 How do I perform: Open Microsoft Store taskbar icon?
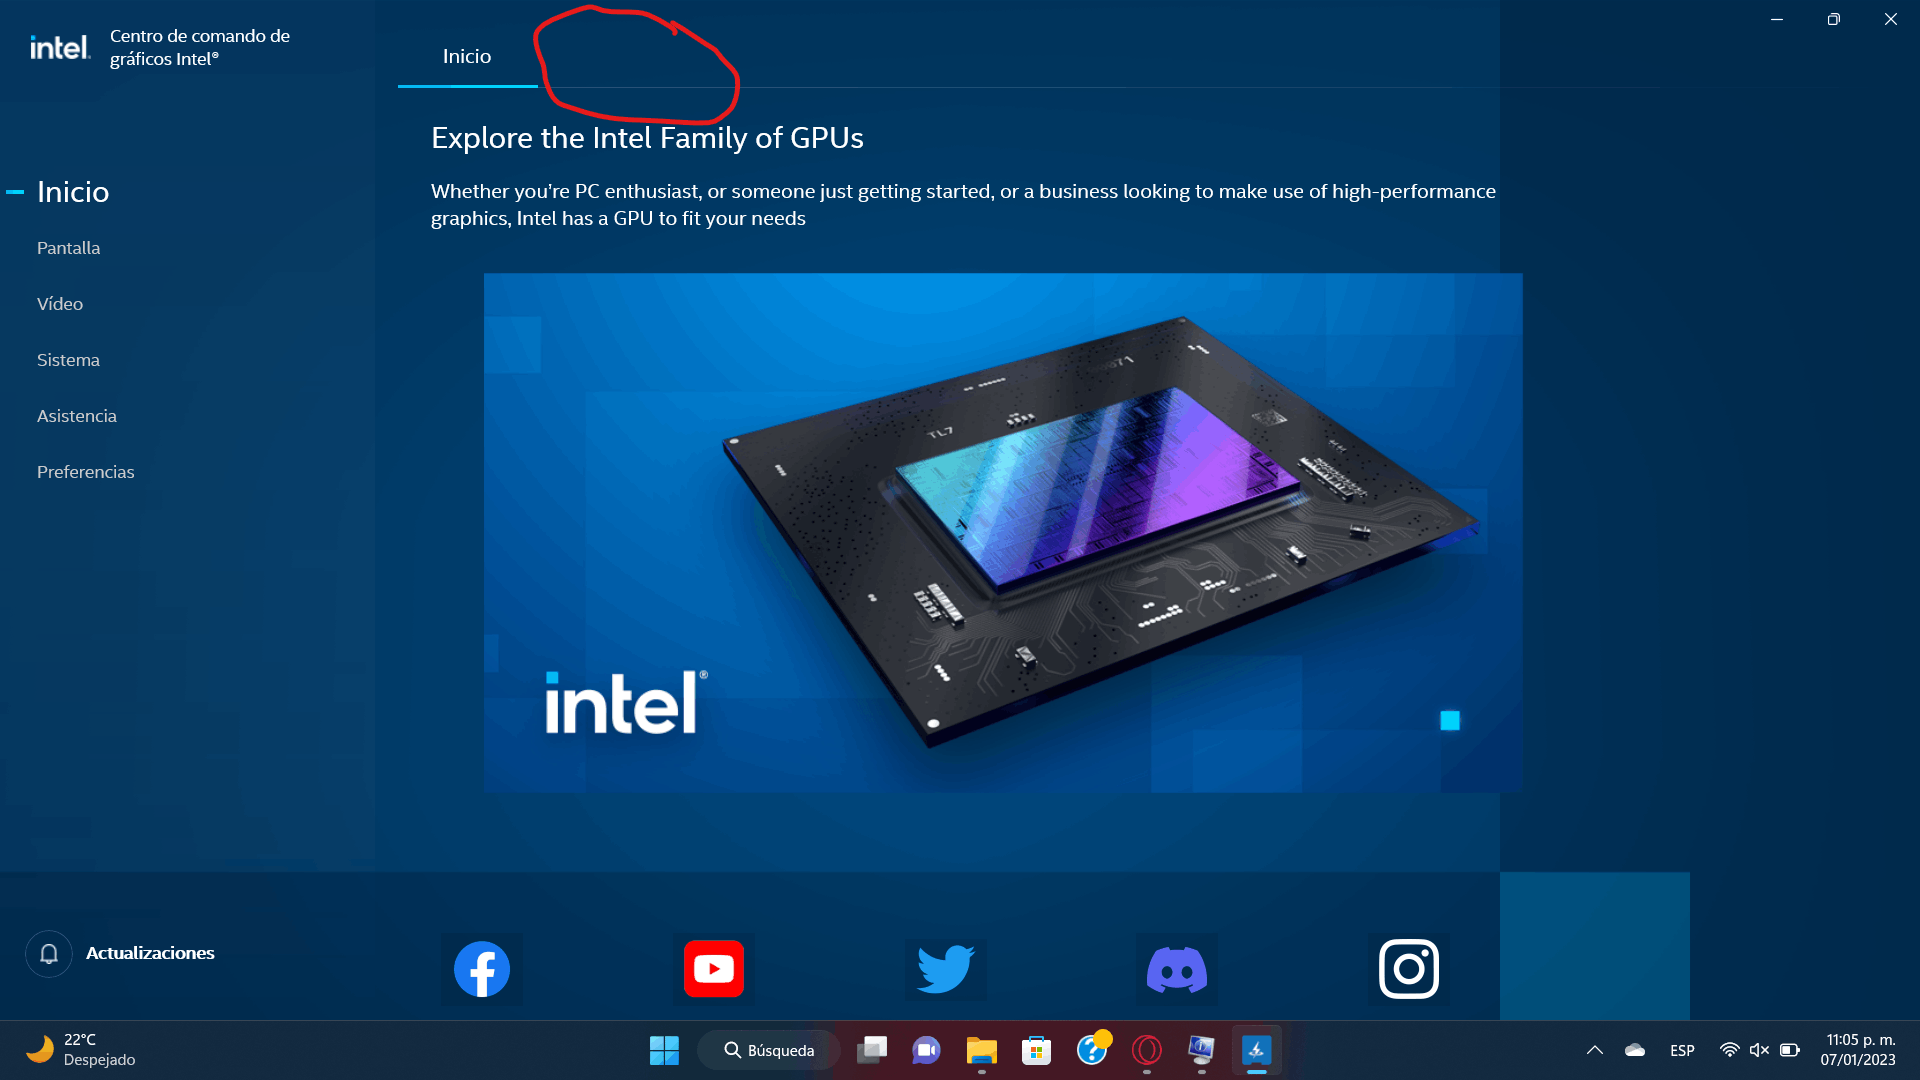[1037, 1050]
